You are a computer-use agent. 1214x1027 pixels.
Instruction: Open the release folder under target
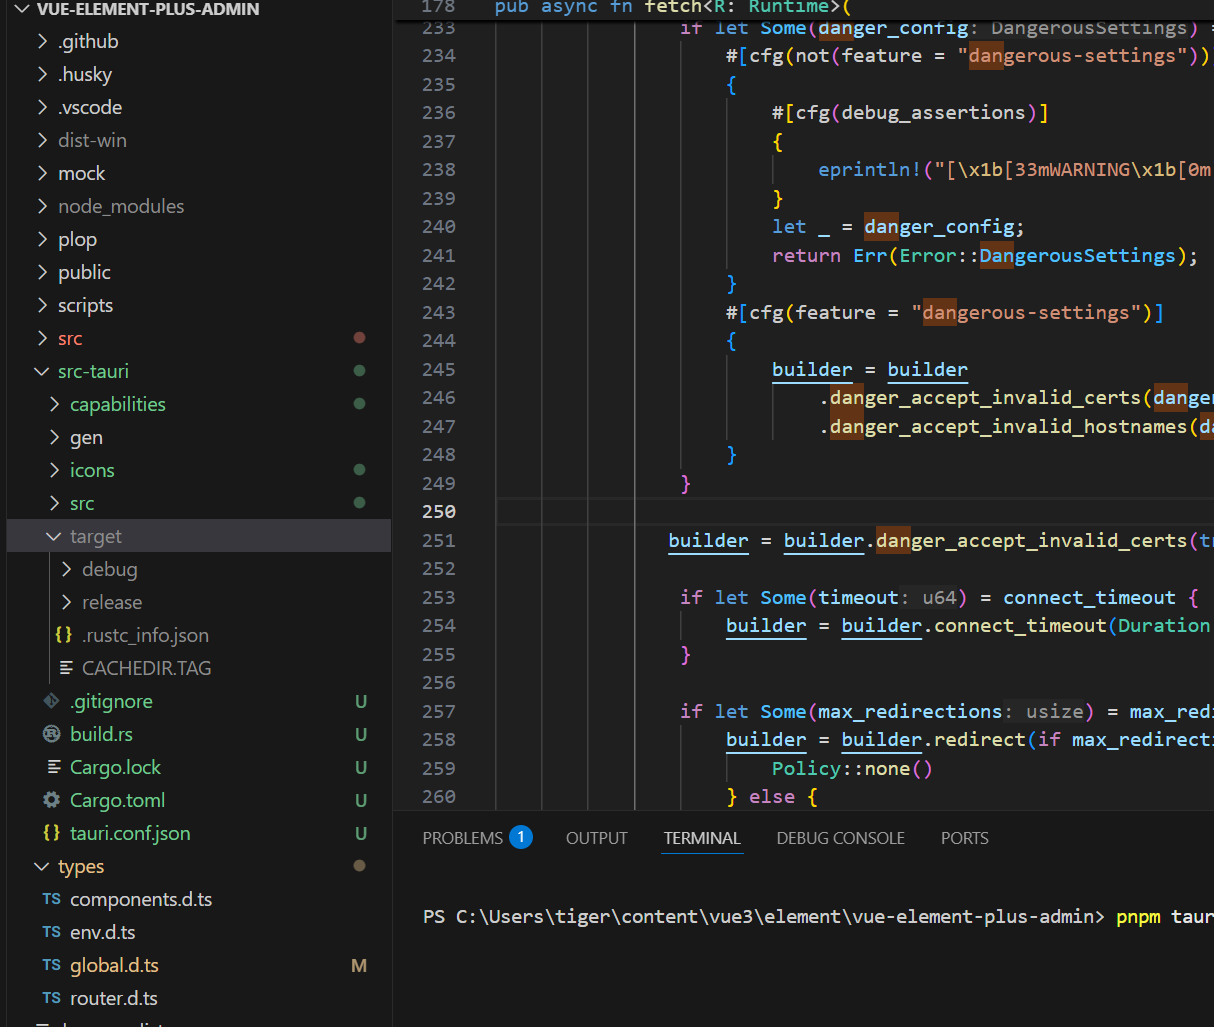(x=112, y=602)
